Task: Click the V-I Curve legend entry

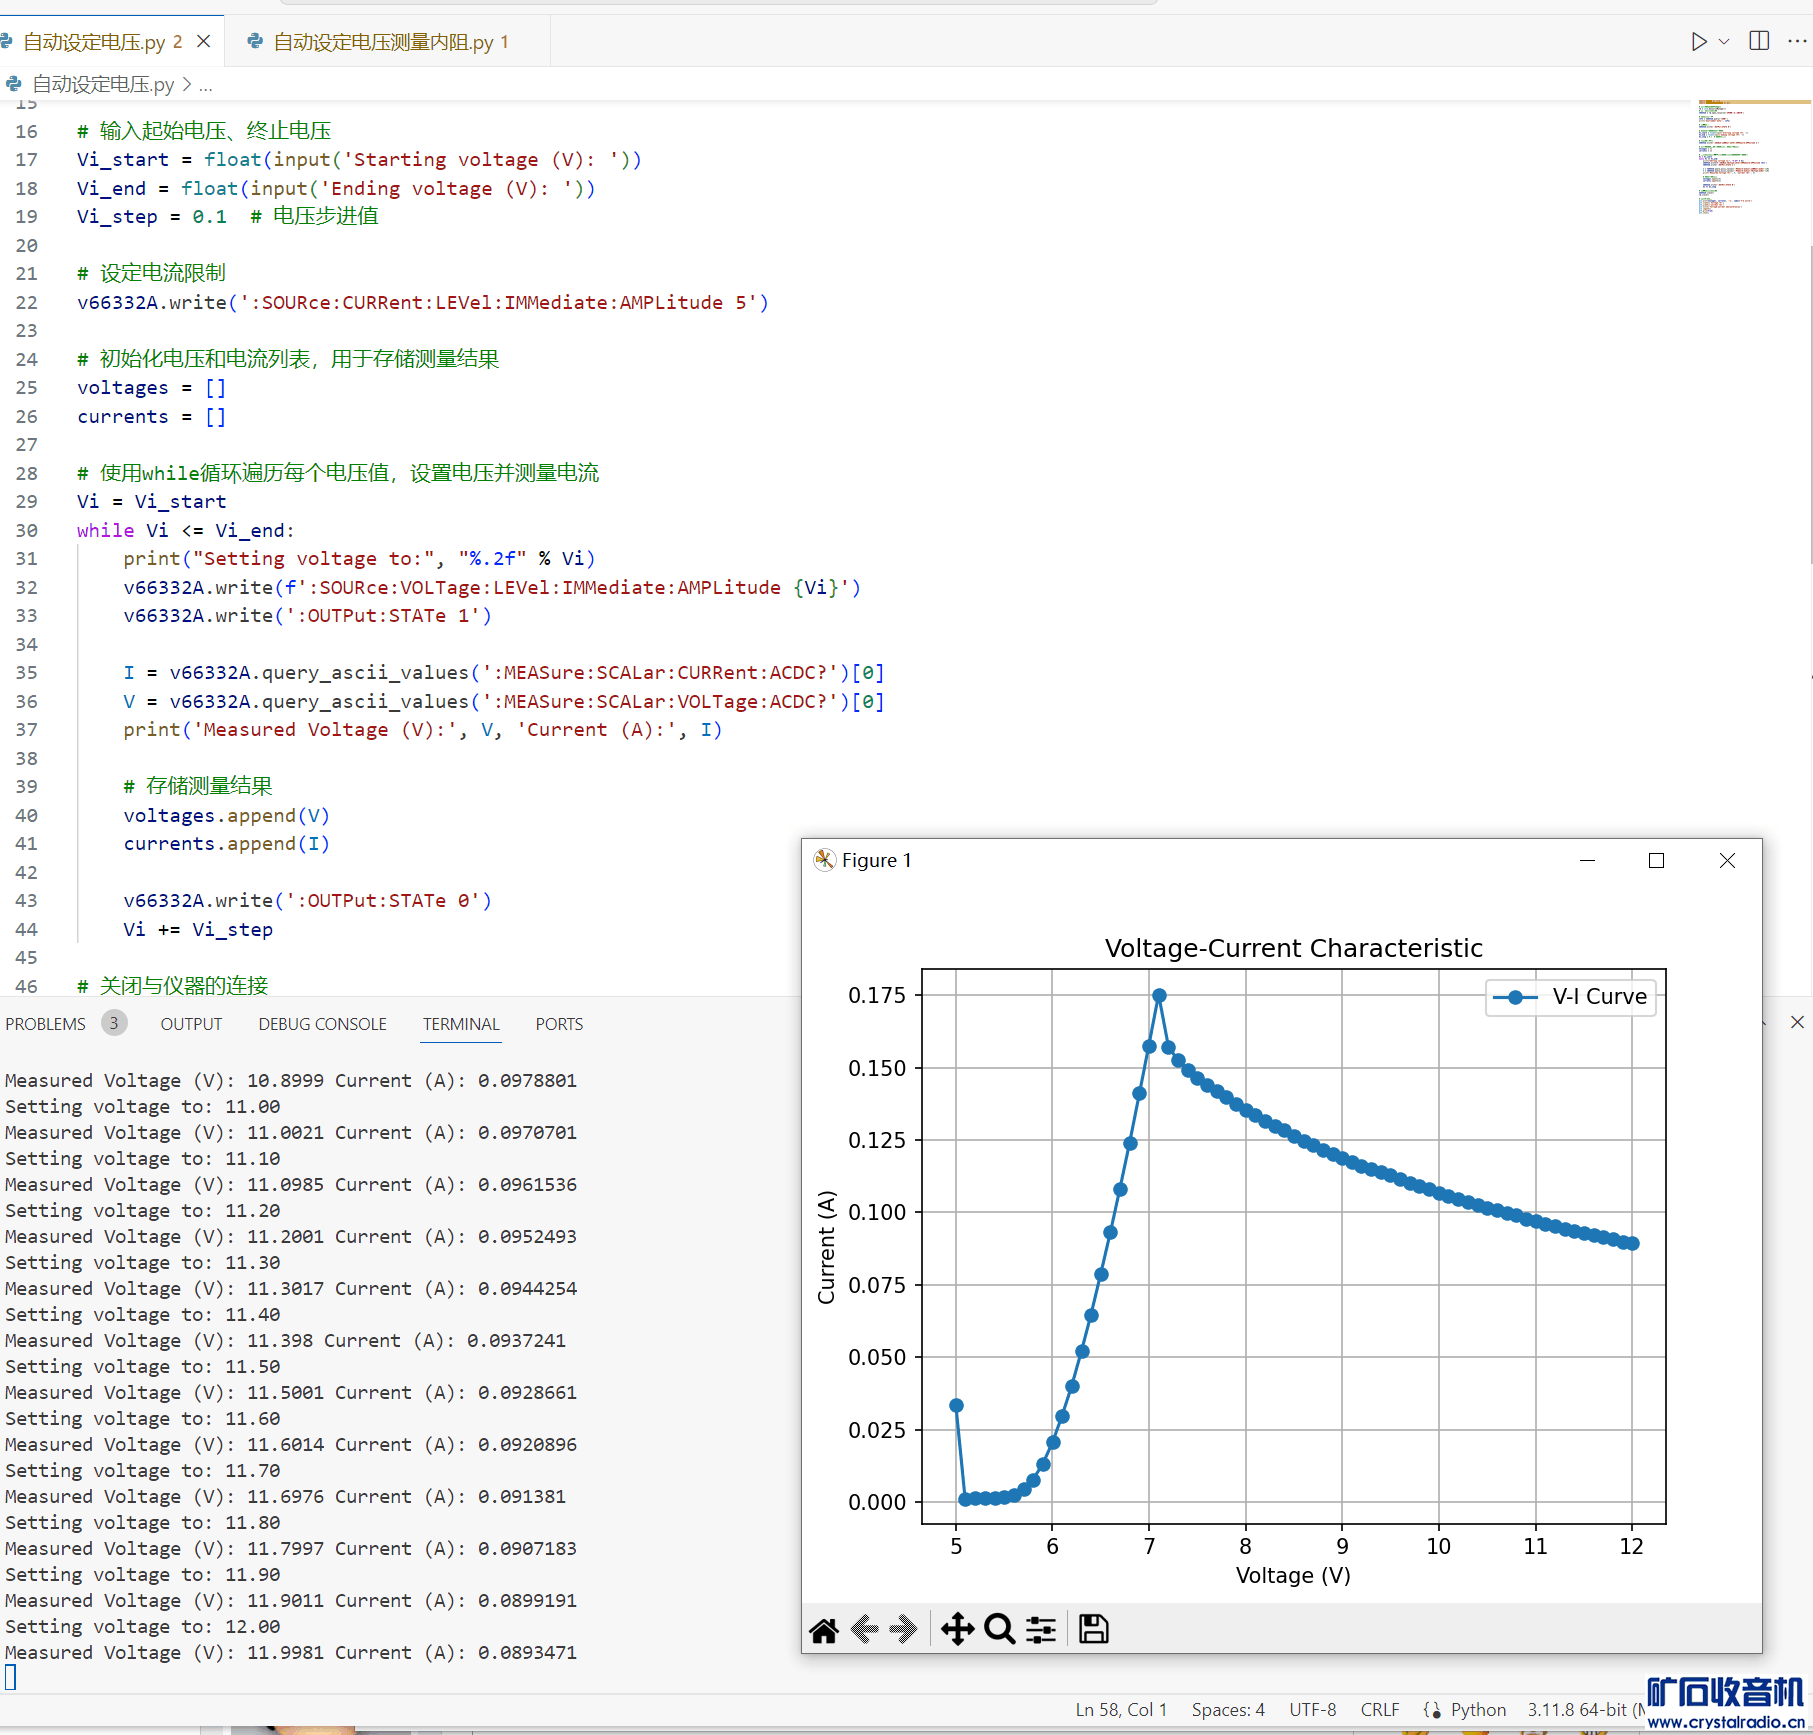Action: click(1570, 997)
